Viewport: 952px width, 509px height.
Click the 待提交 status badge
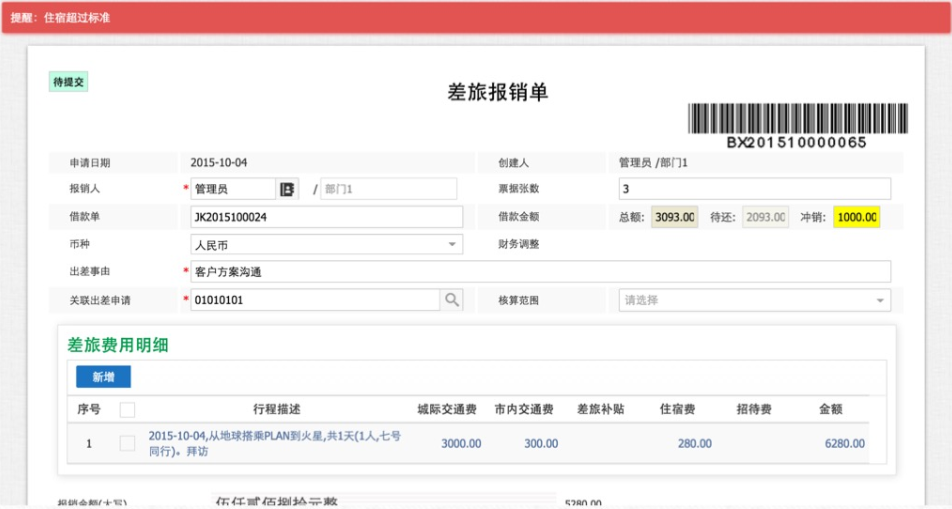(x=68, y=82)
